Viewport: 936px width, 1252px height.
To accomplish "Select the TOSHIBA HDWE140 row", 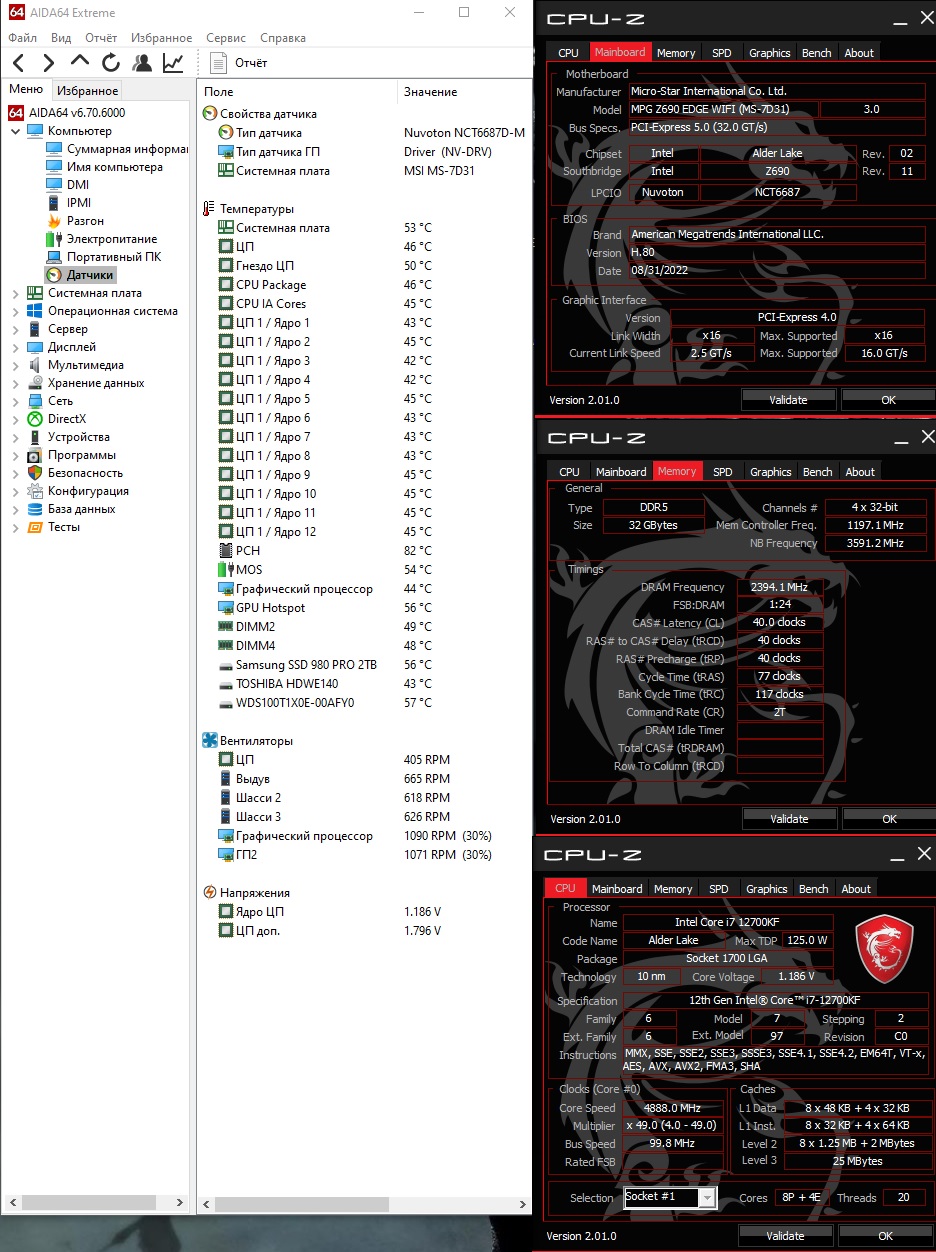I will 365,684.
